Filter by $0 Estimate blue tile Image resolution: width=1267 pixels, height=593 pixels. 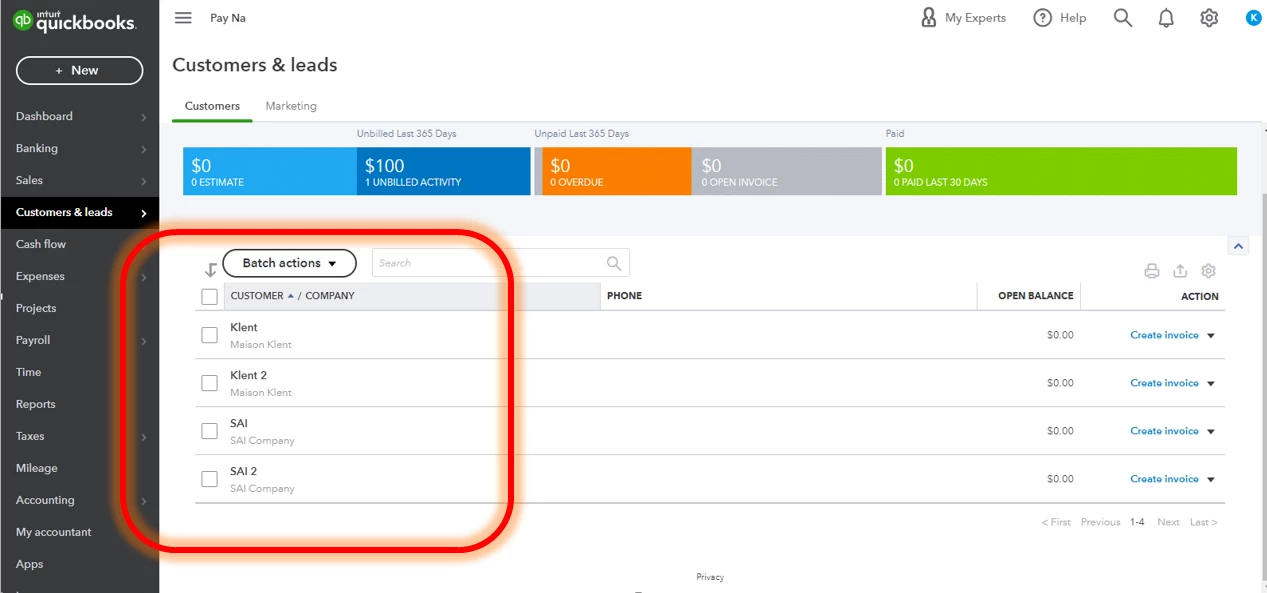click(x=270, y=171)
